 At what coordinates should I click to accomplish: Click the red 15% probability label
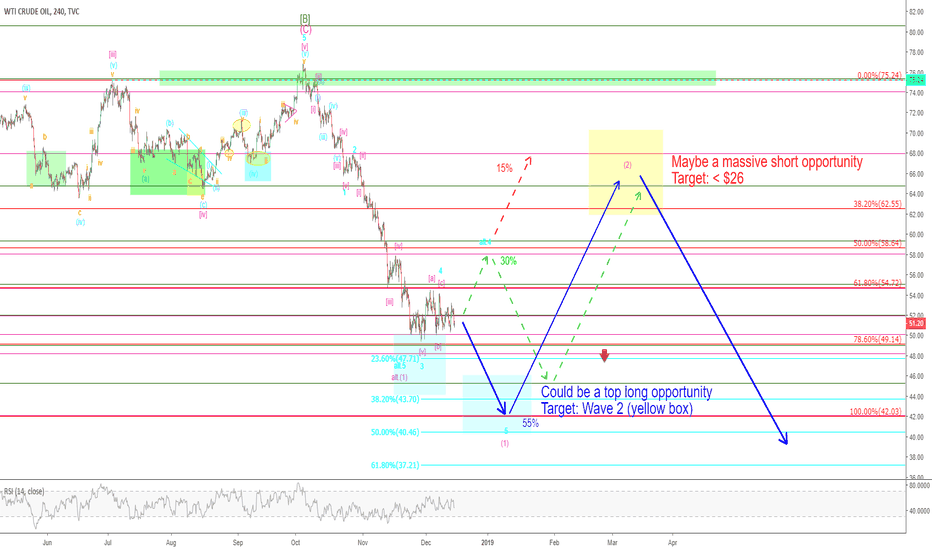[505, 168]
